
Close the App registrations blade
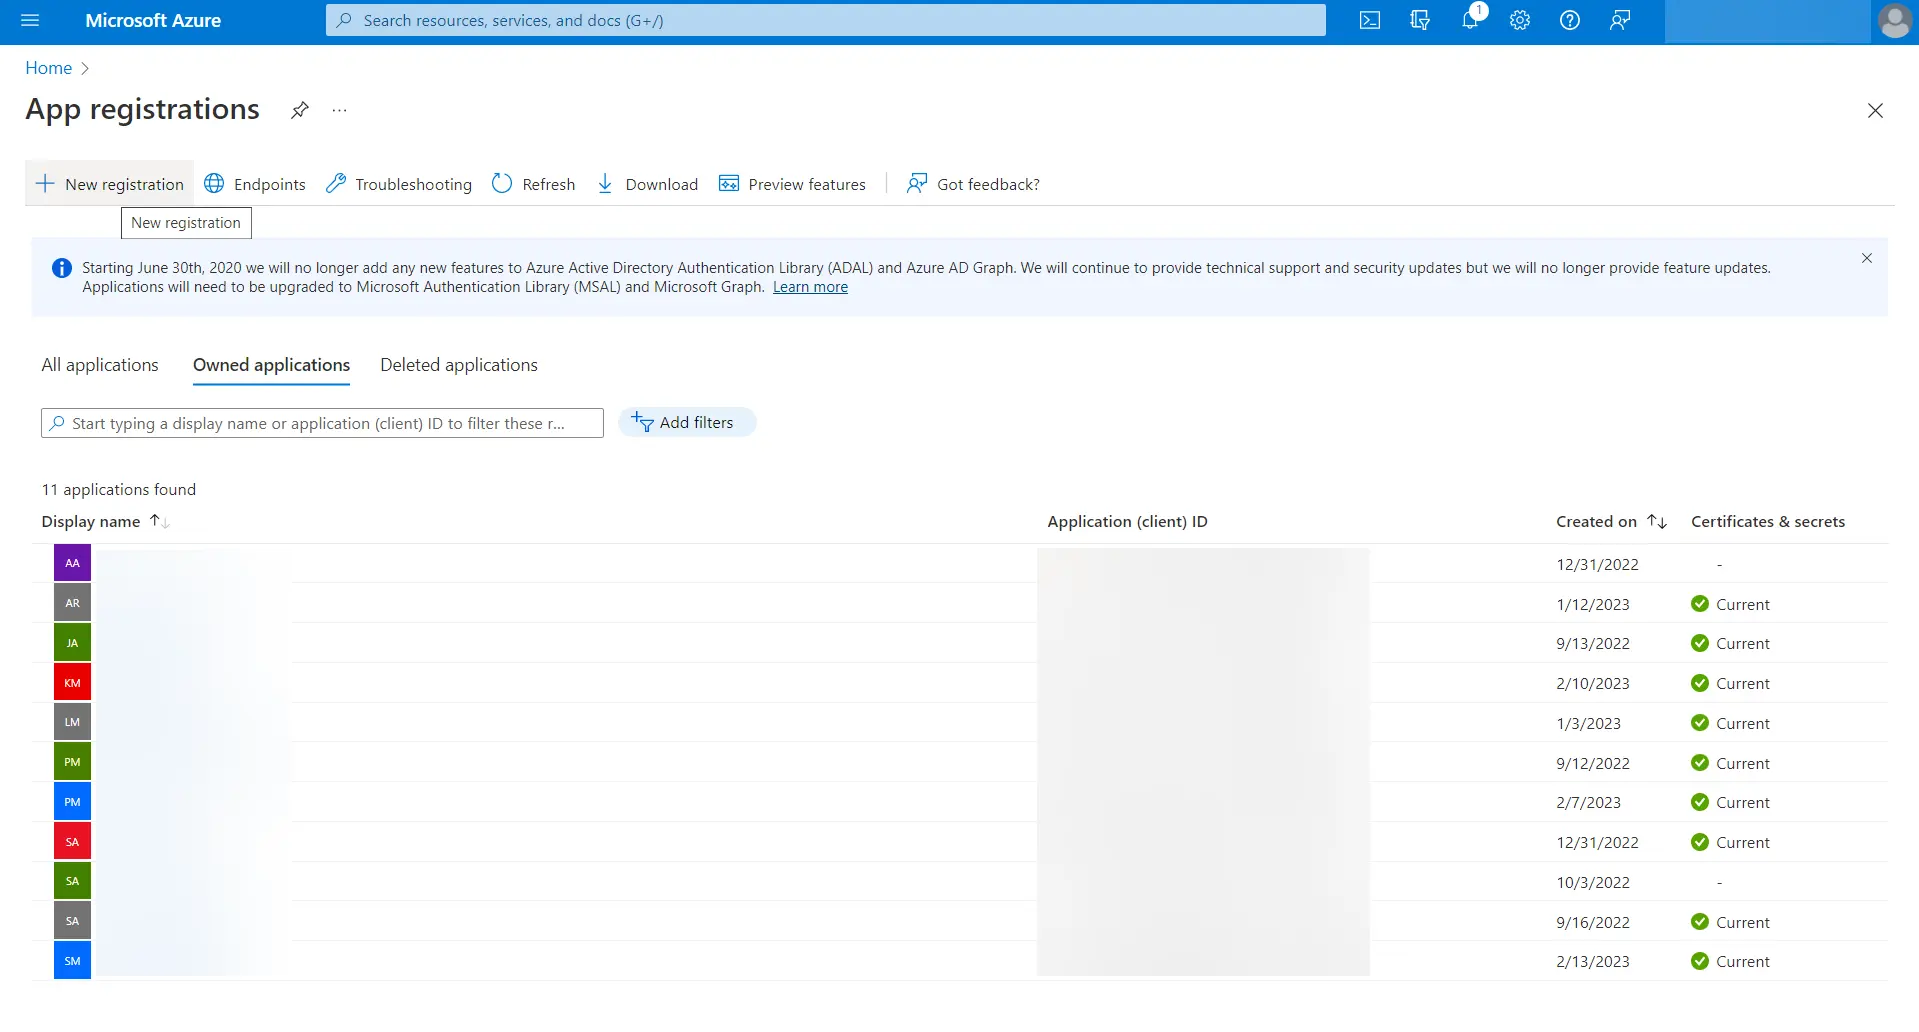pyautogui.click(x=1875, y=111)
